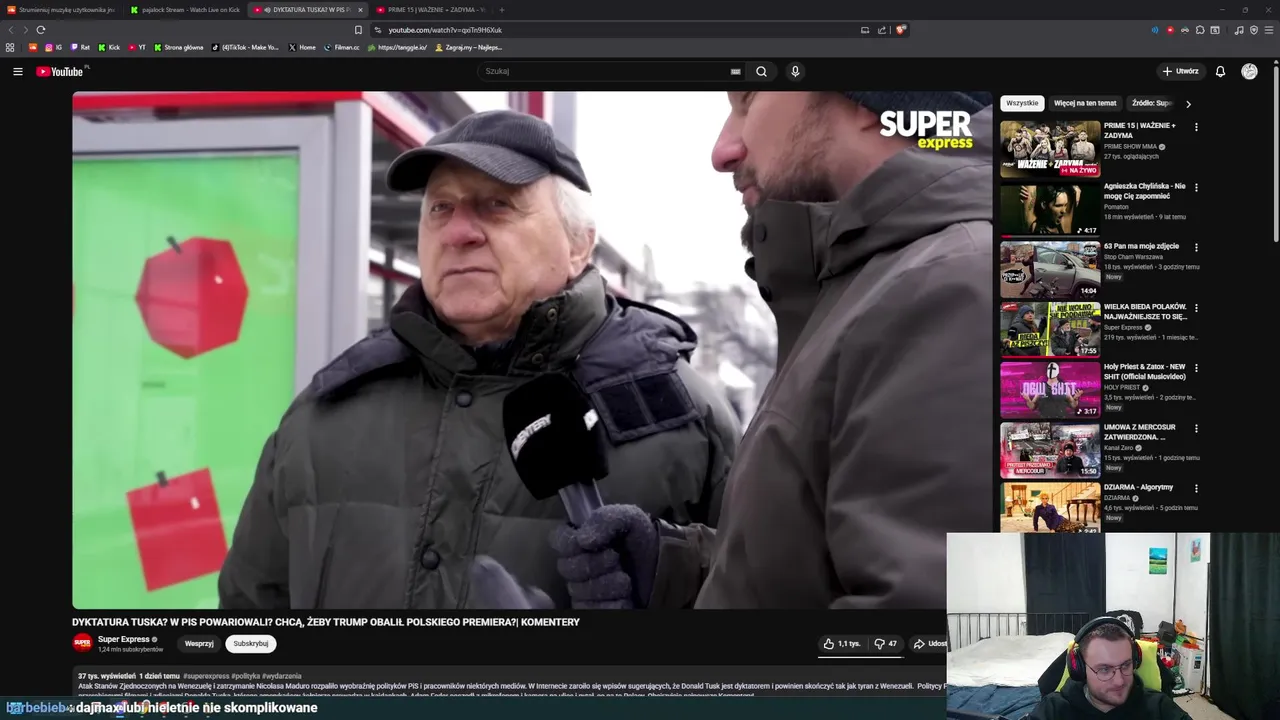Open the site settings icon in address bar
1280x720 pixels.
point(378,30)
